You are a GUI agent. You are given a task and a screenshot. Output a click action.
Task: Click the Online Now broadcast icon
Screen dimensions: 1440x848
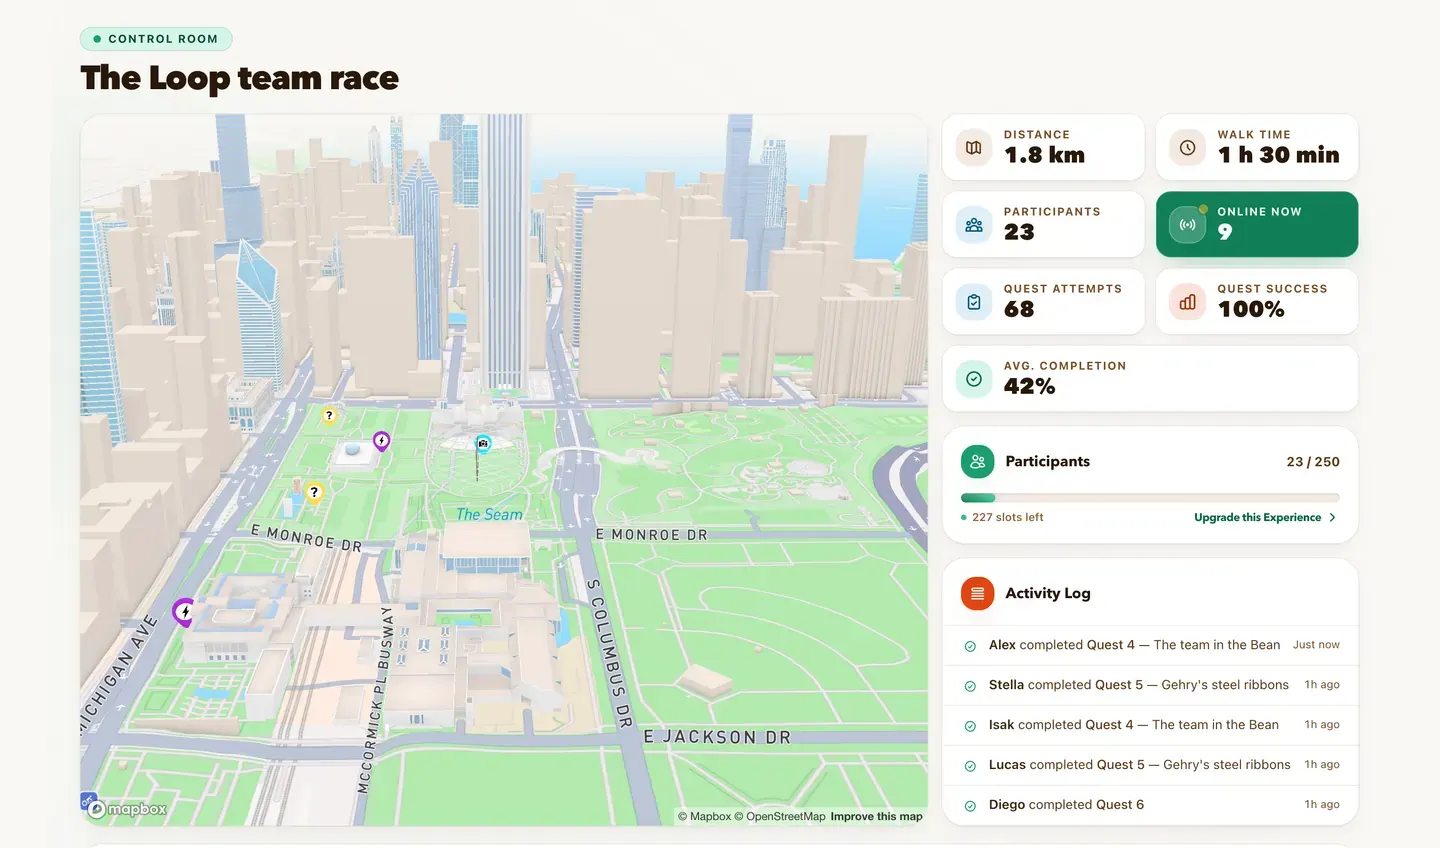point(1187,225)
